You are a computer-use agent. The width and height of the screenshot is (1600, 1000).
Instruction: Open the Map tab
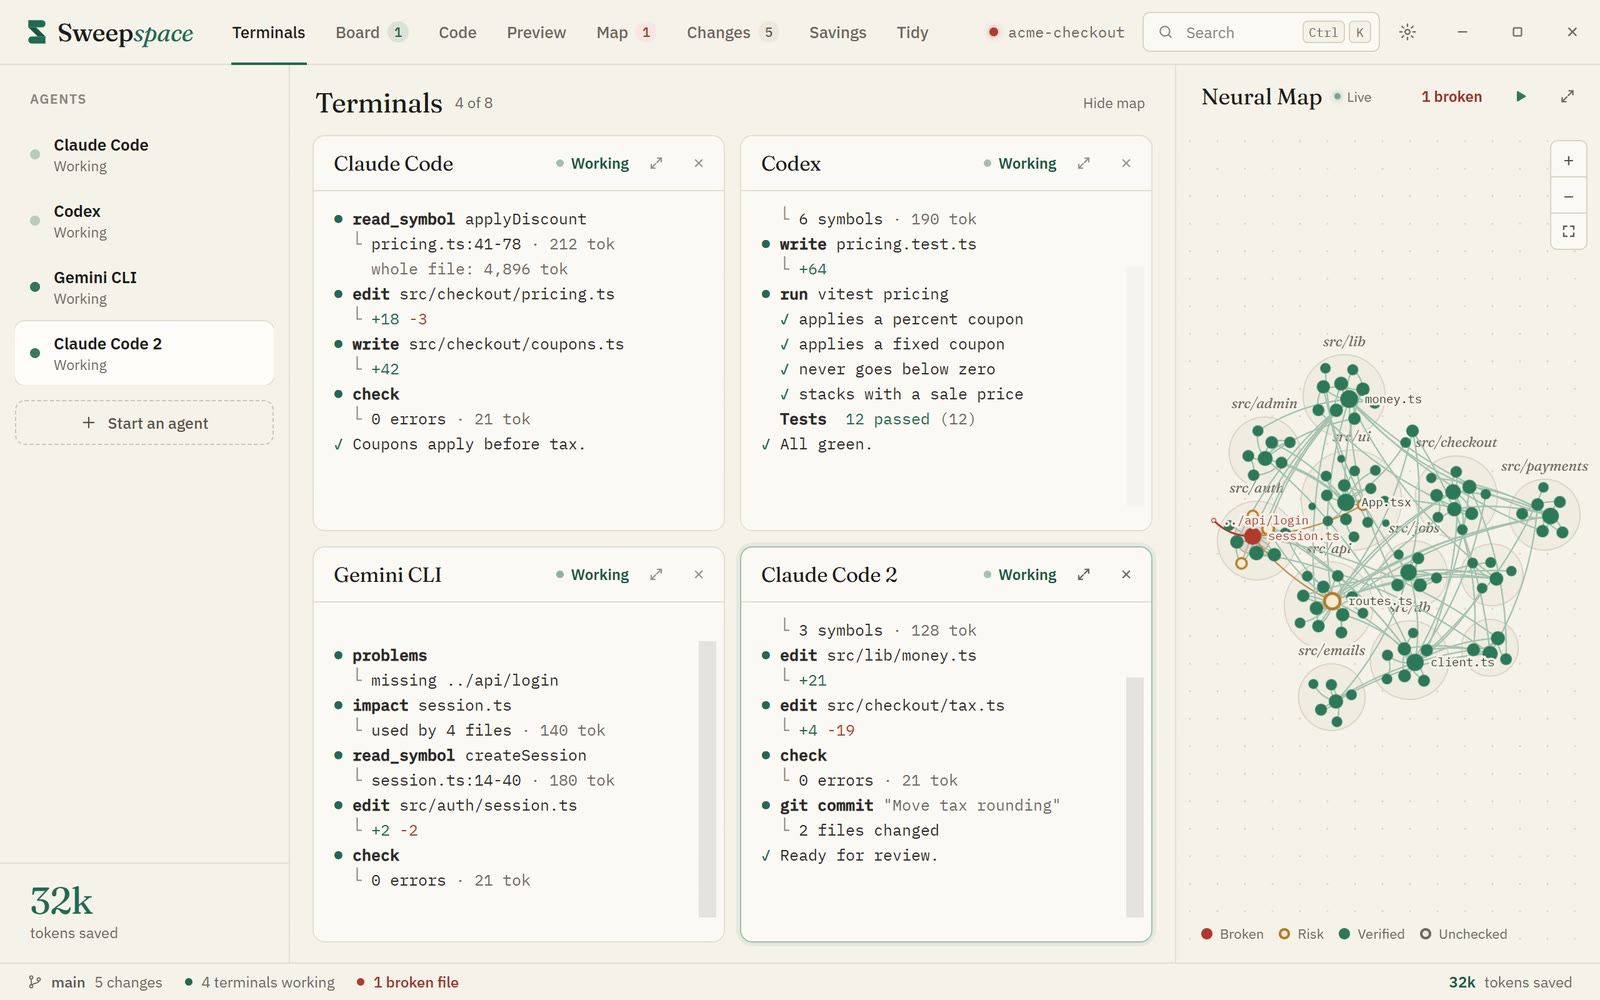(x=624, y=32)
